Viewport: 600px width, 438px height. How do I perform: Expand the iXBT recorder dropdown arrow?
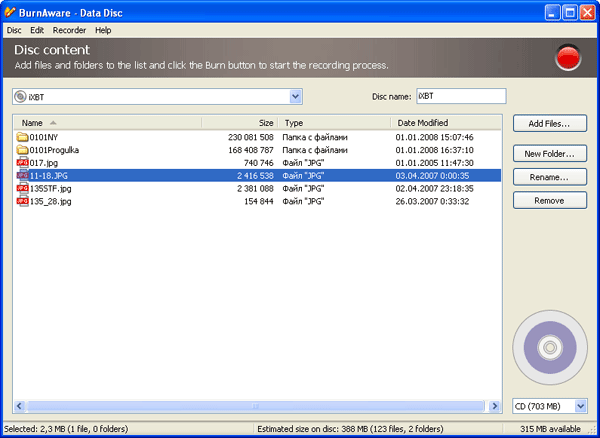(x=295, y=97)
